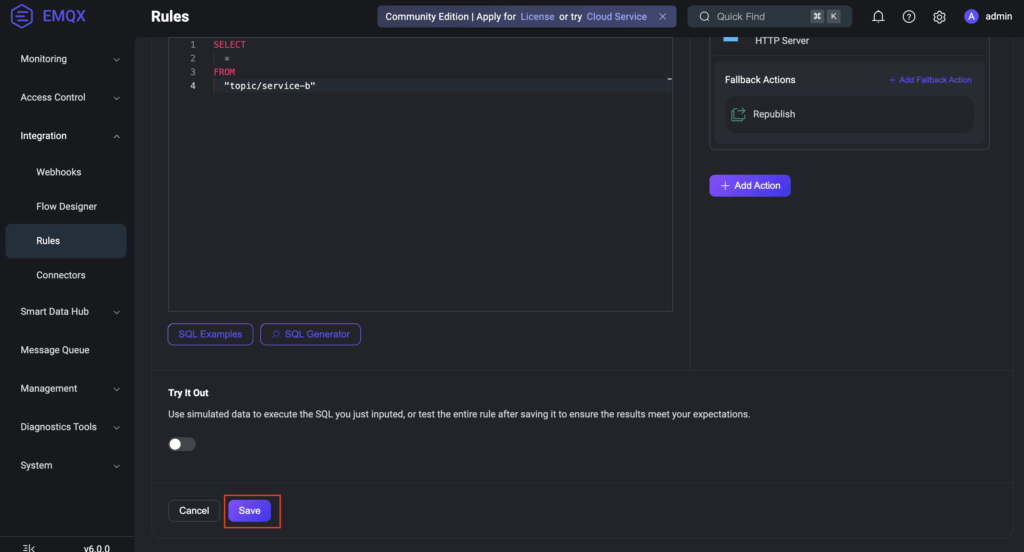The image size is (1024, 552).
Task: Click the Republish fallback action icon
Action: [x=738, y=114]
